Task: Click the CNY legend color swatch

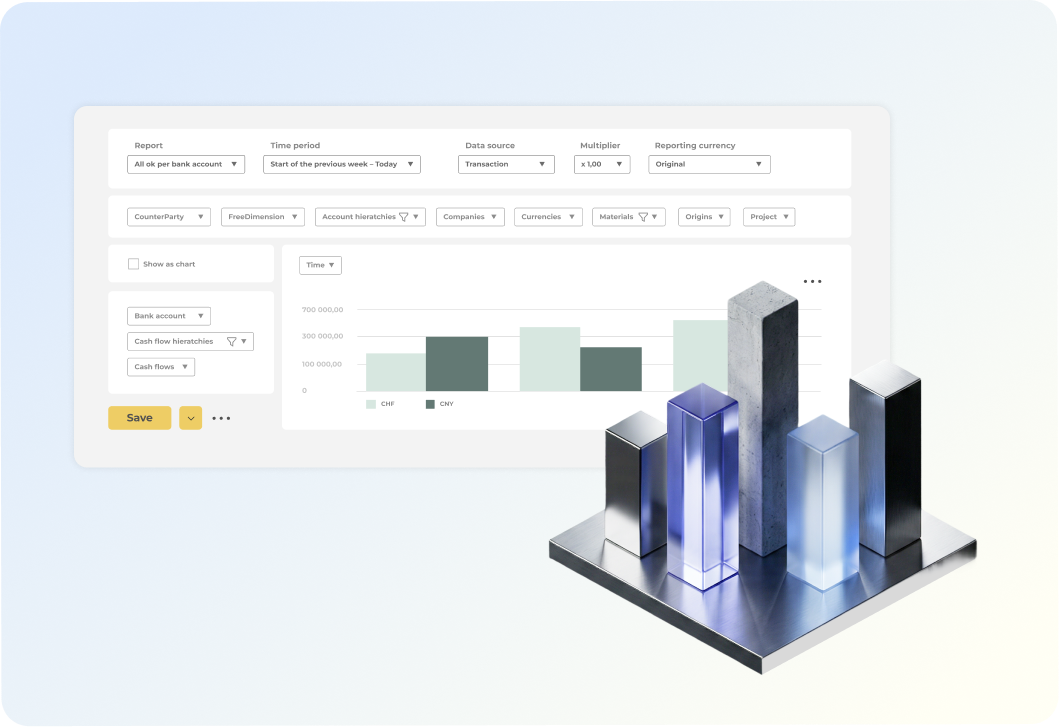Action: 430,404
